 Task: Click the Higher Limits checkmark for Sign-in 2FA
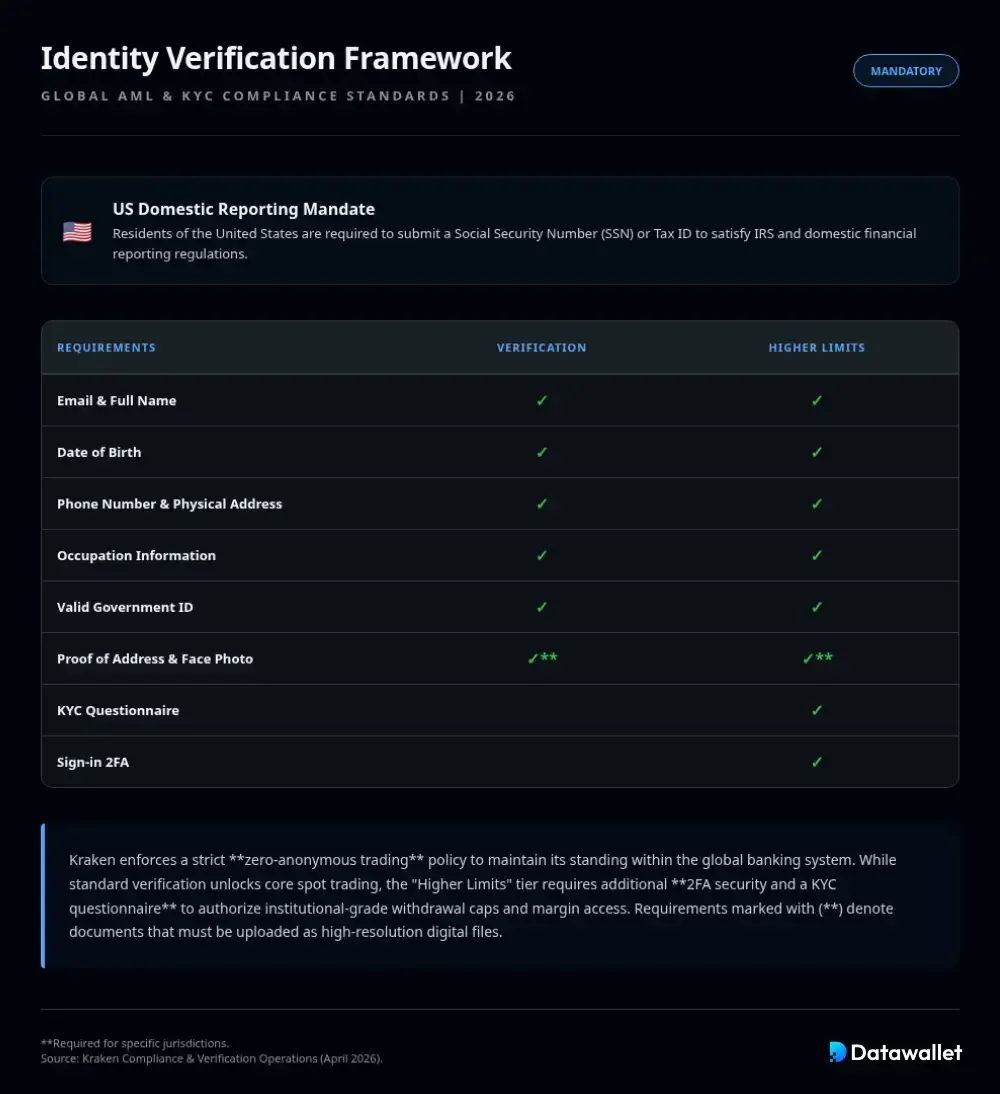coord(816,762)
